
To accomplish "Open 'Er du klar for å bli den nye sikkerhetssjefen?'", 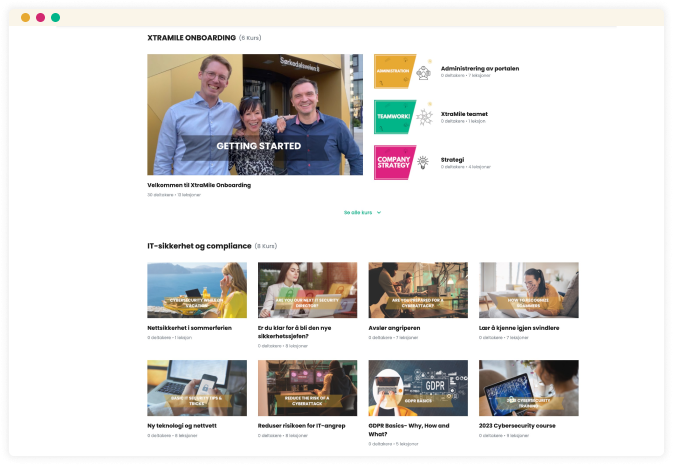I will tap(294, 332).
